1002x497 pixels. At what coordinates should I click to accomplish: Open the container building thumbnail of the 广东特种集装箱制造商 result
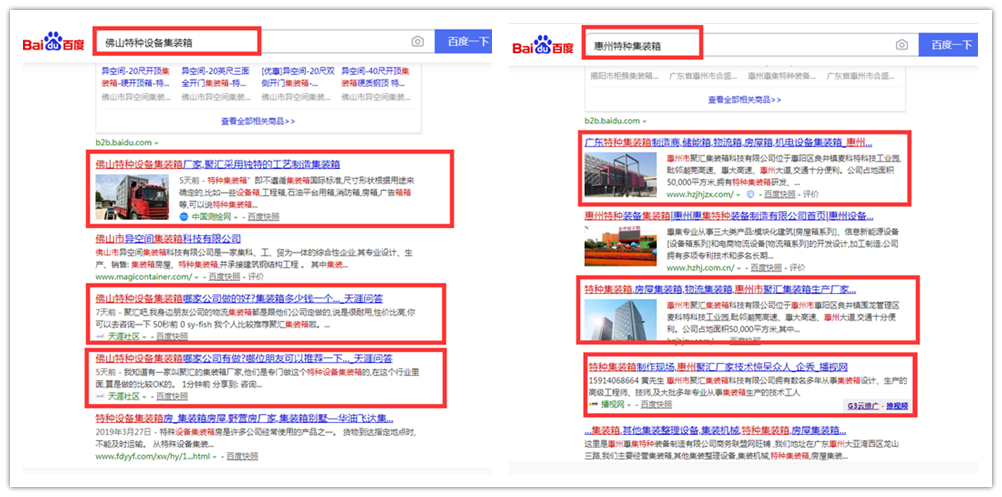(621, 174)
